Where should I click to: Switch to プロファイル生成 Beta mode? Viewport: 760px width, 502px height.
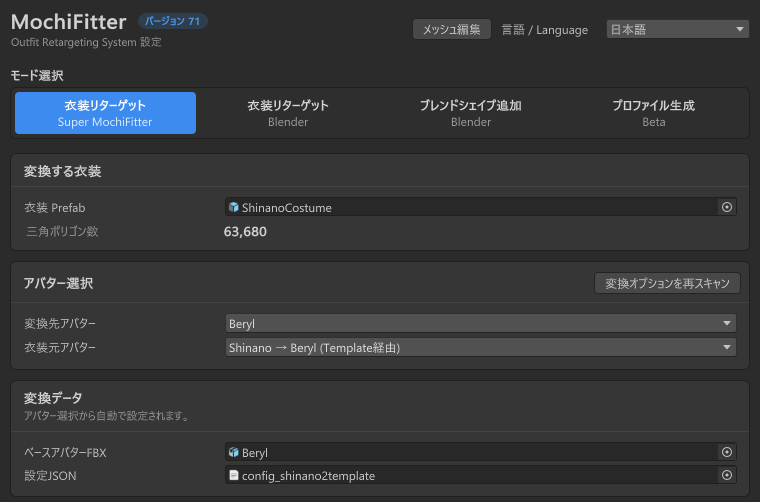coord(653,113)
